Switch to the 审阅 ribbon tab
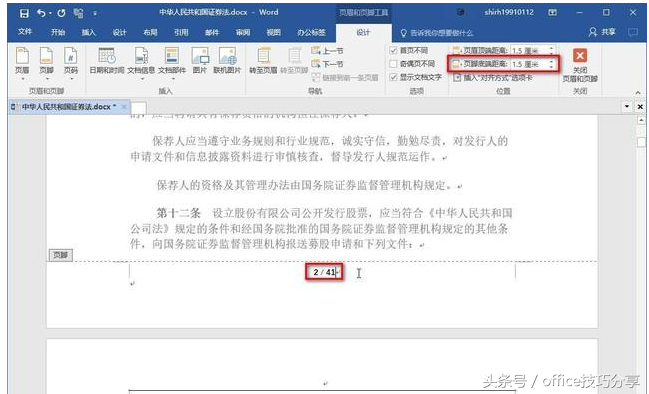Screen dimensions: 649x394 pyautogui.click(x=243, y=32)
